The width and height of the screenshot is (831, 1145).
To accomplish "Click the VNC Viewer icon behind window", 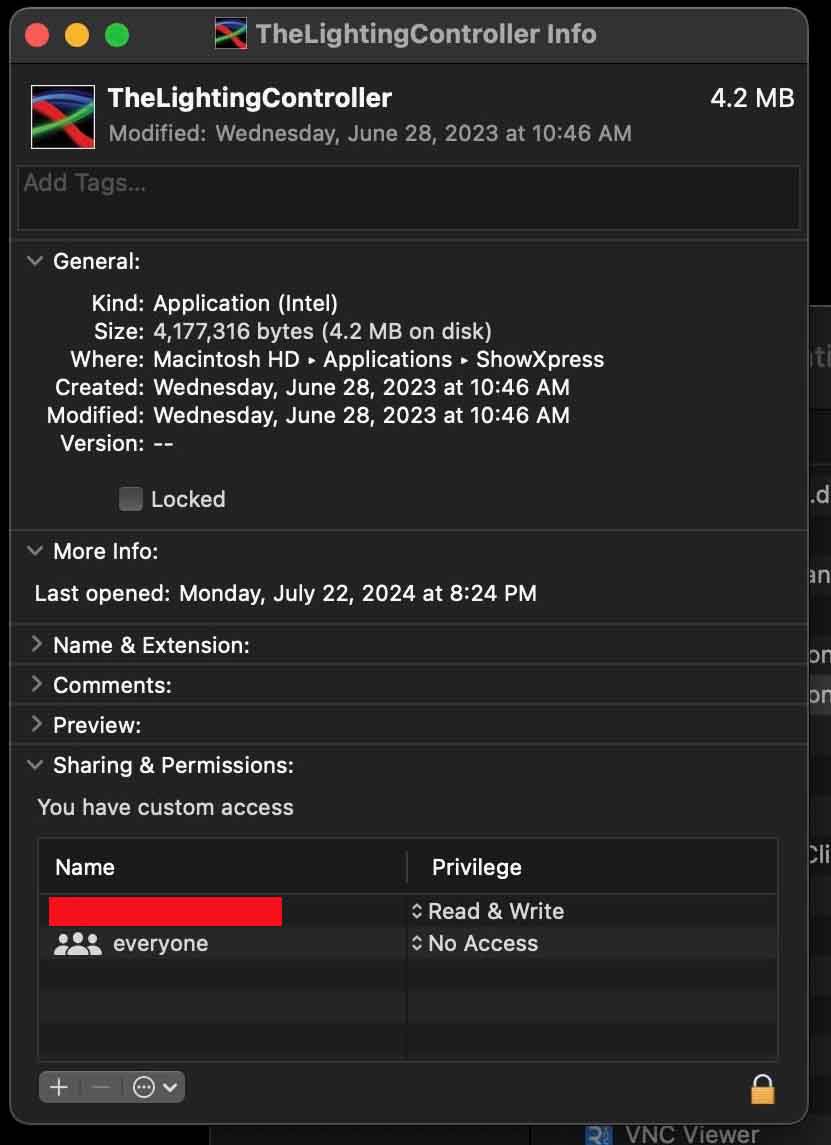I will tap(599, 1135).
